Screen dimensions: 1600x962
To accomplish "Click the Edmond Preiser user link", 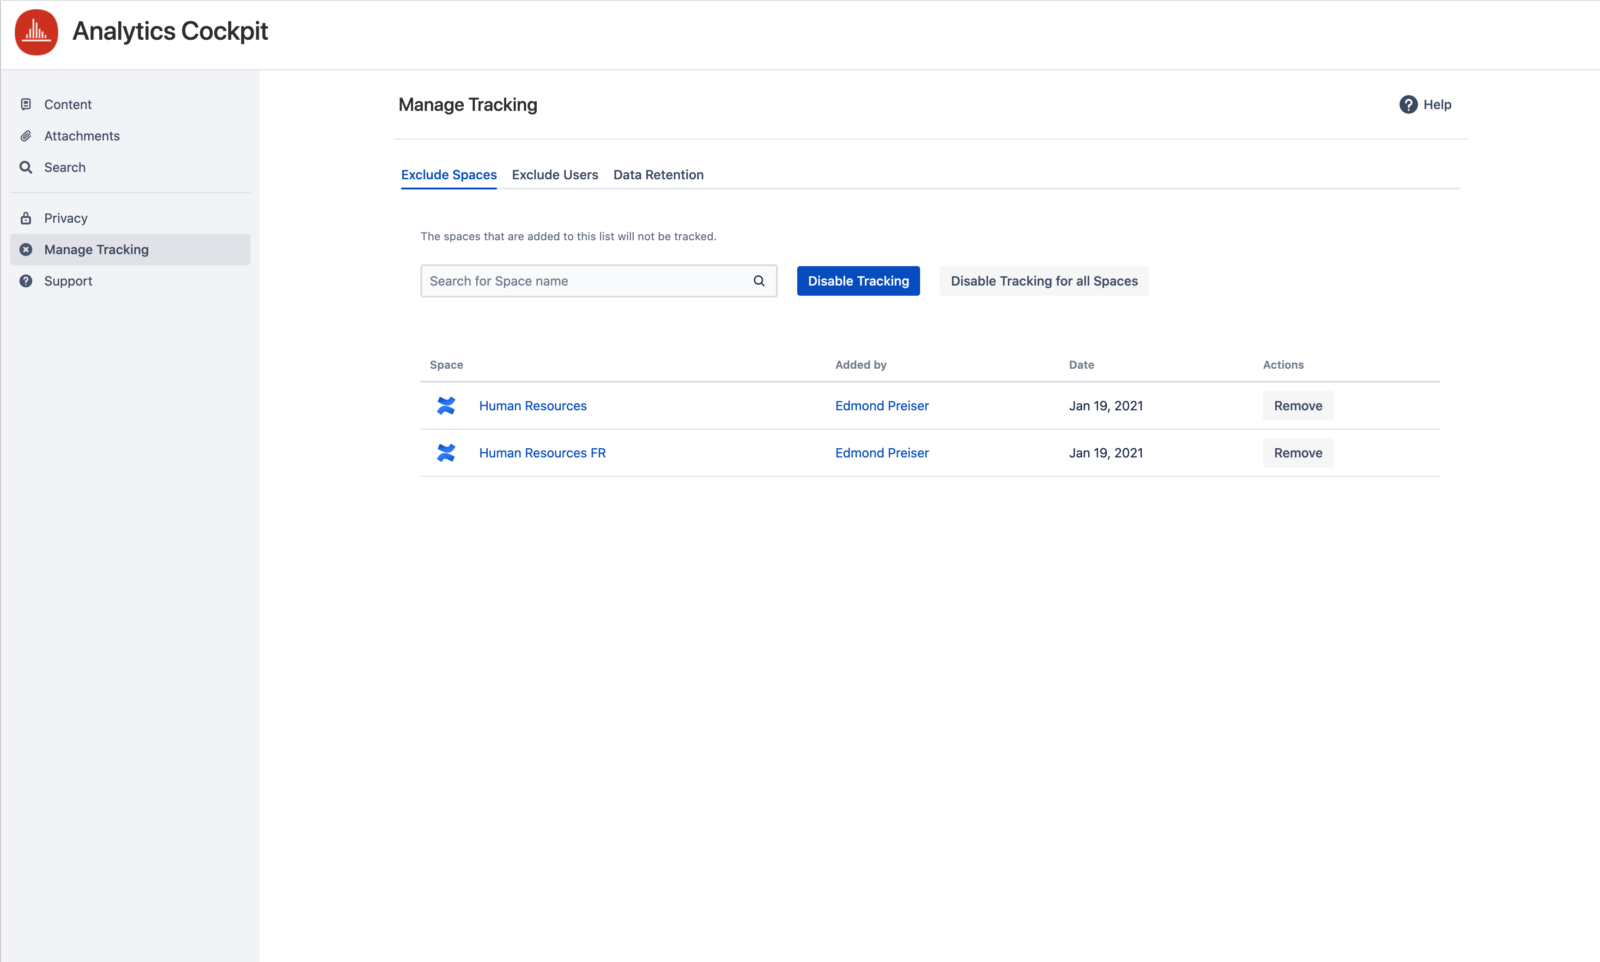I will (x=881, y=405).
